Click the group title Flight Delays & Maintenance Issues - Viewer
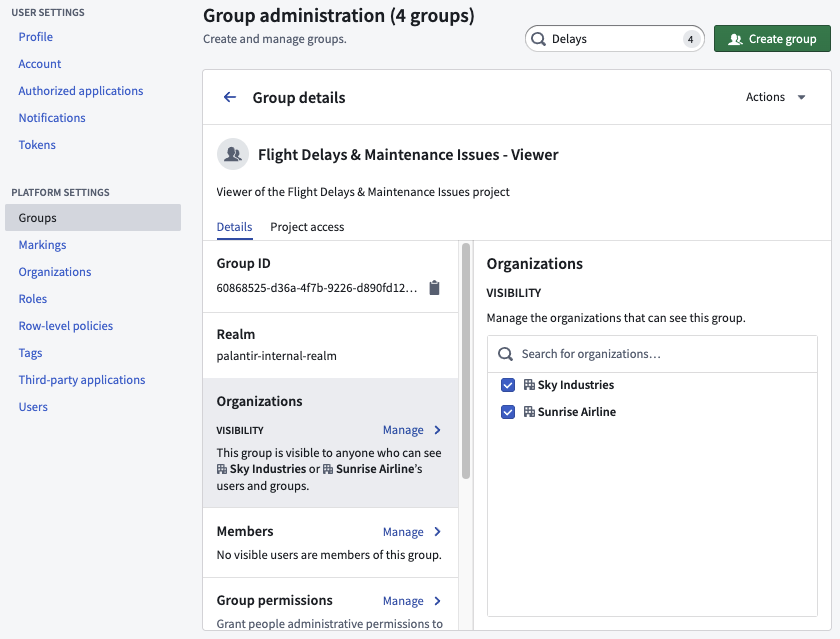 point(408,154)
